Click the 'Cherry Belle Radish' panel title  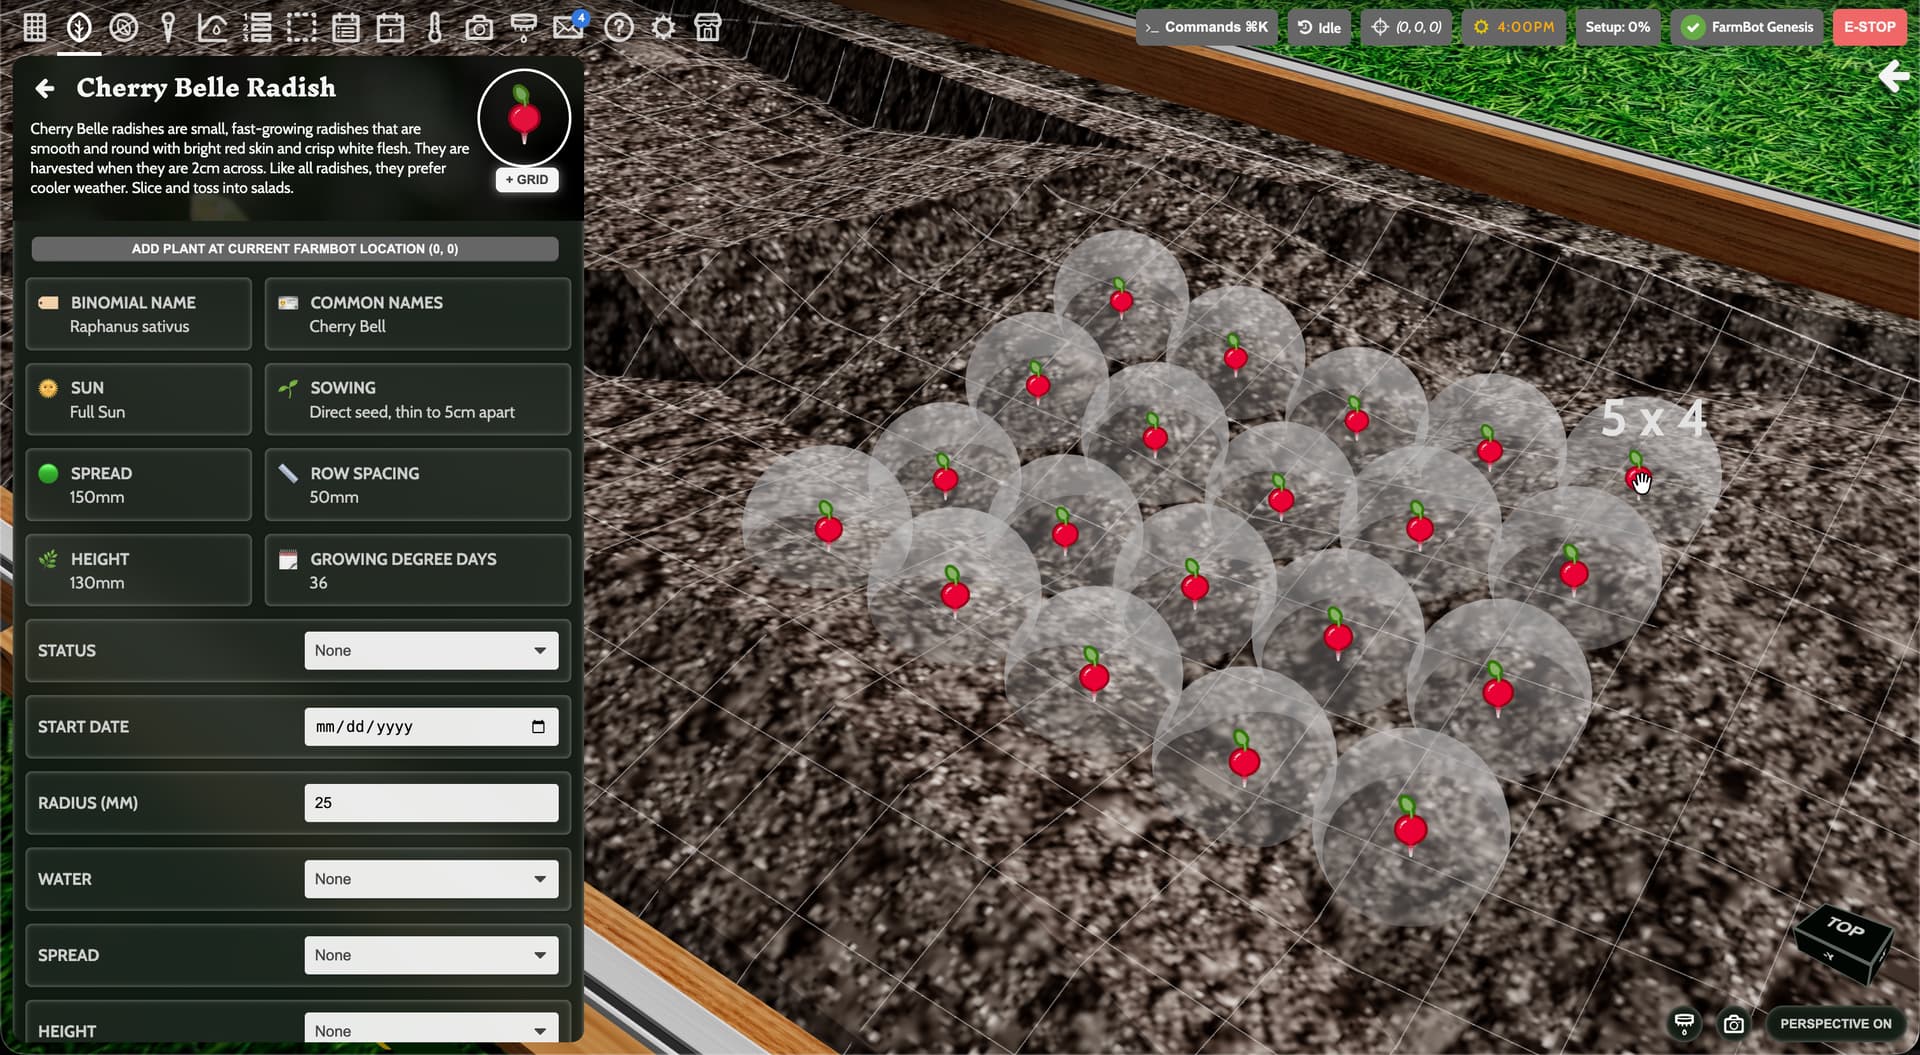click(206, 88)
